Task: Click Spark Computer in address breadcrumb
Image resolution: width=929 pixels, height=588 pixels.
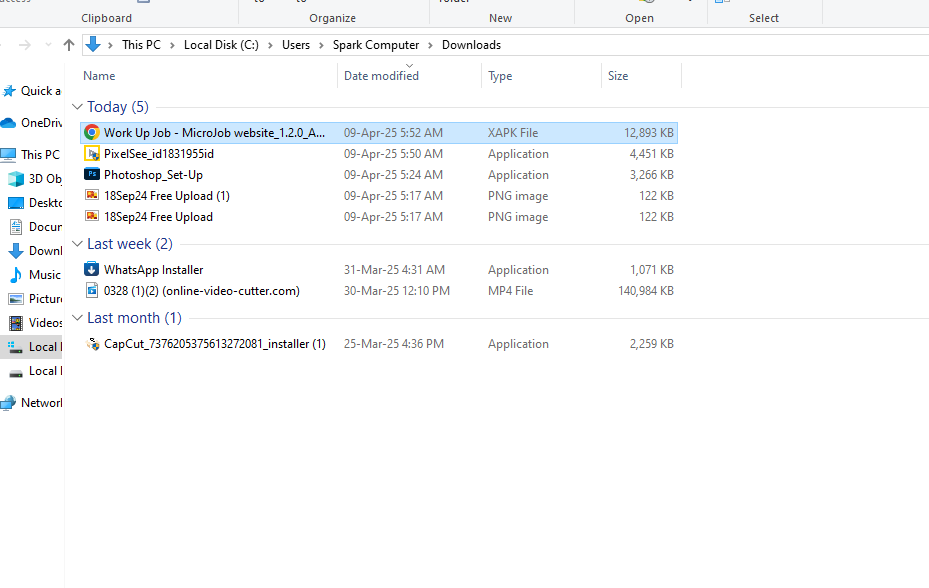Action: point(376,44)
